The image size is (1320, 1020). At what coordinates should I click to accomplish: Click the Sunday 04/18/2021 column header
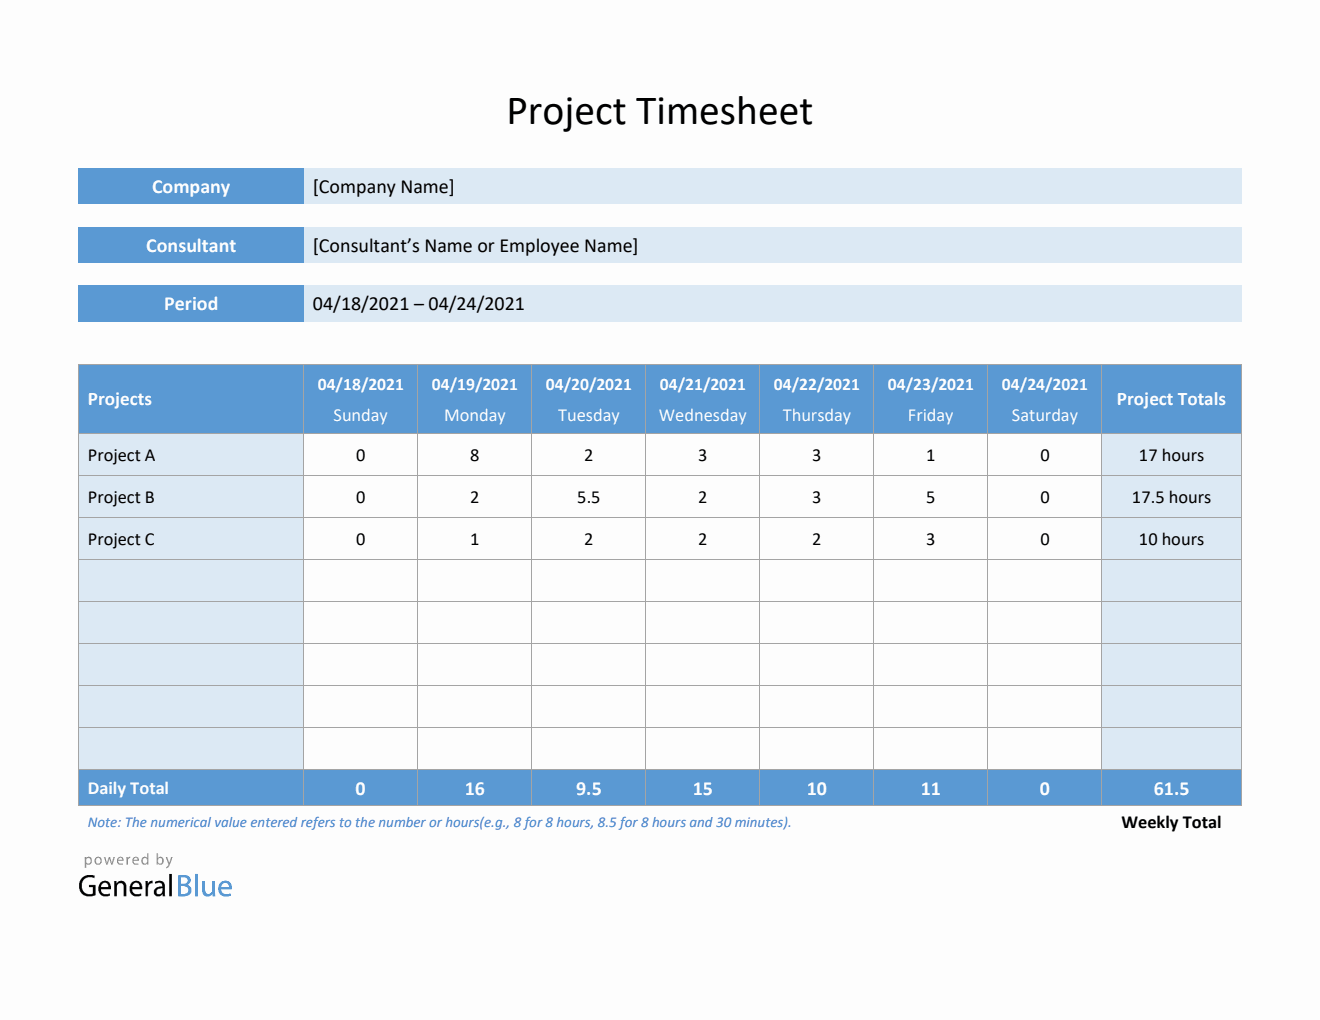pyautogui.click(x=360, y=399)
